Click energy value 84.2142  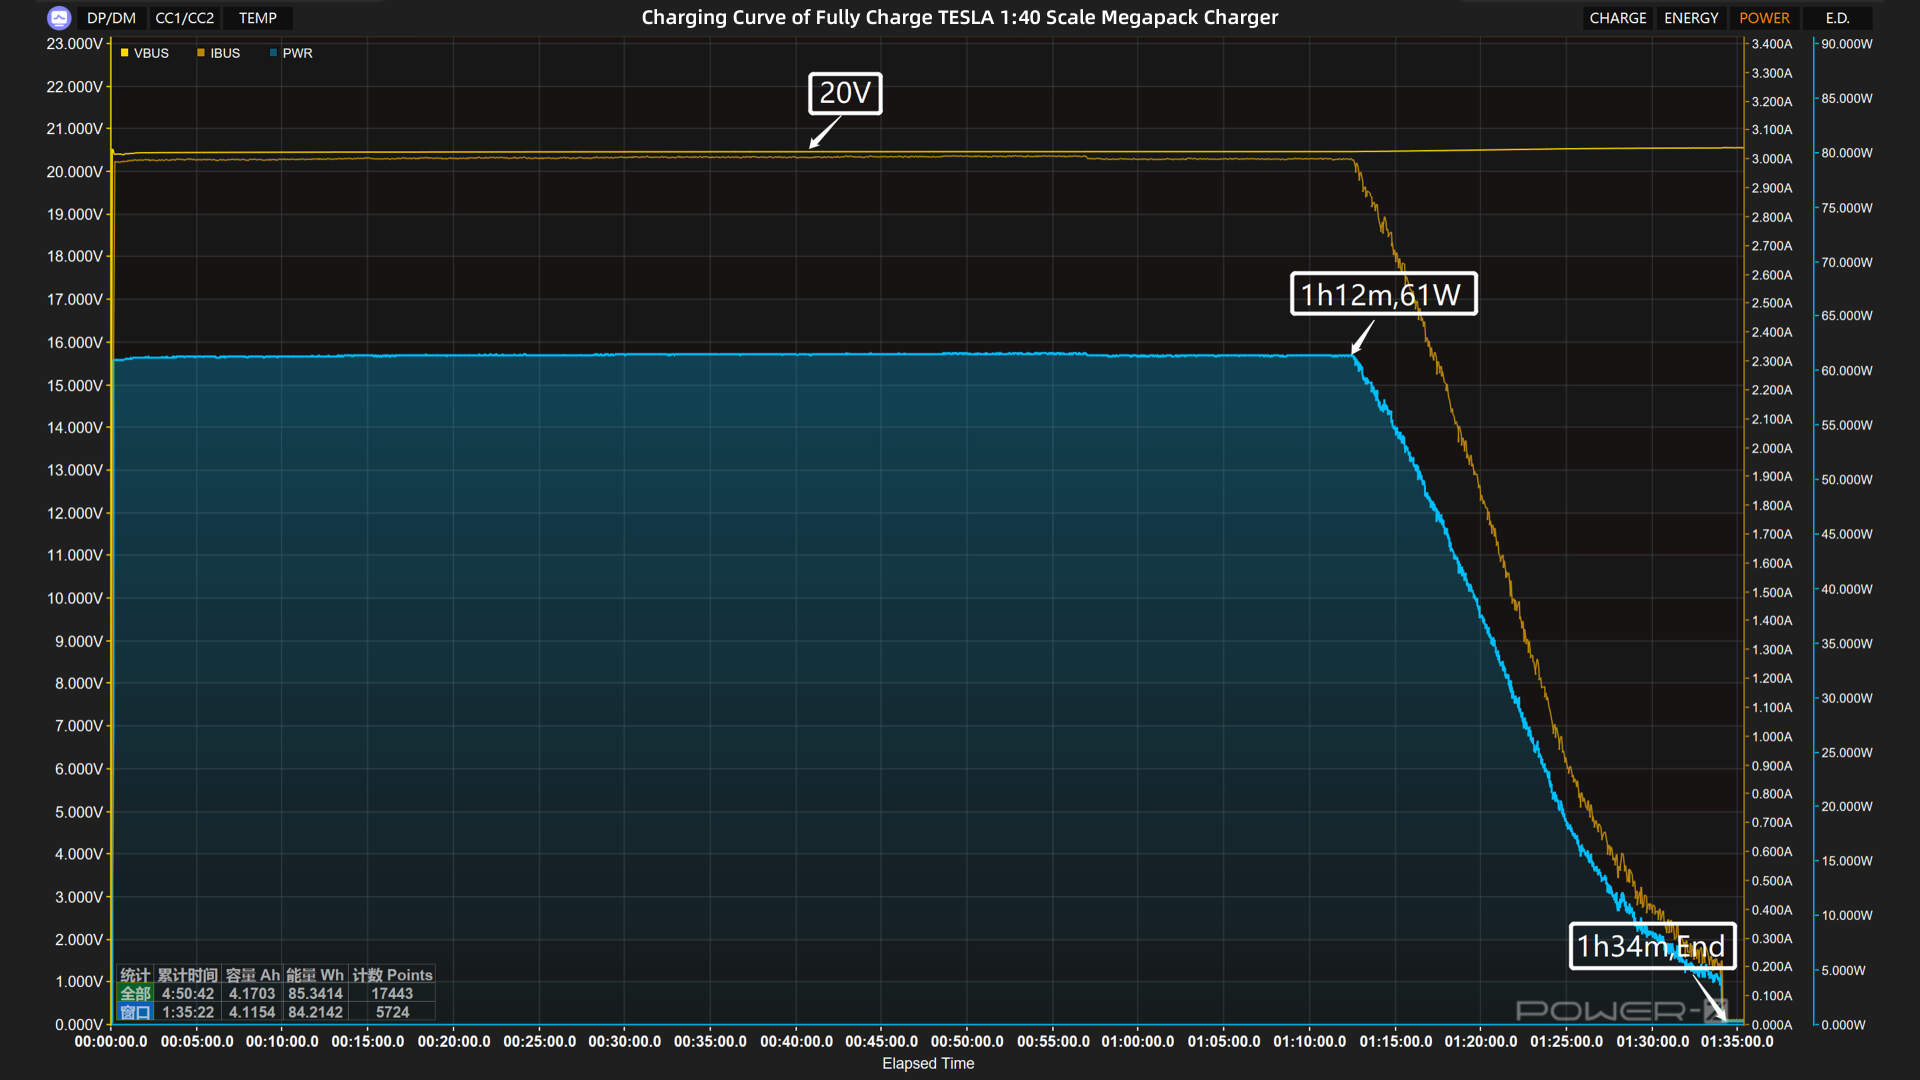pyautogui.click(x=315, y=1012)
